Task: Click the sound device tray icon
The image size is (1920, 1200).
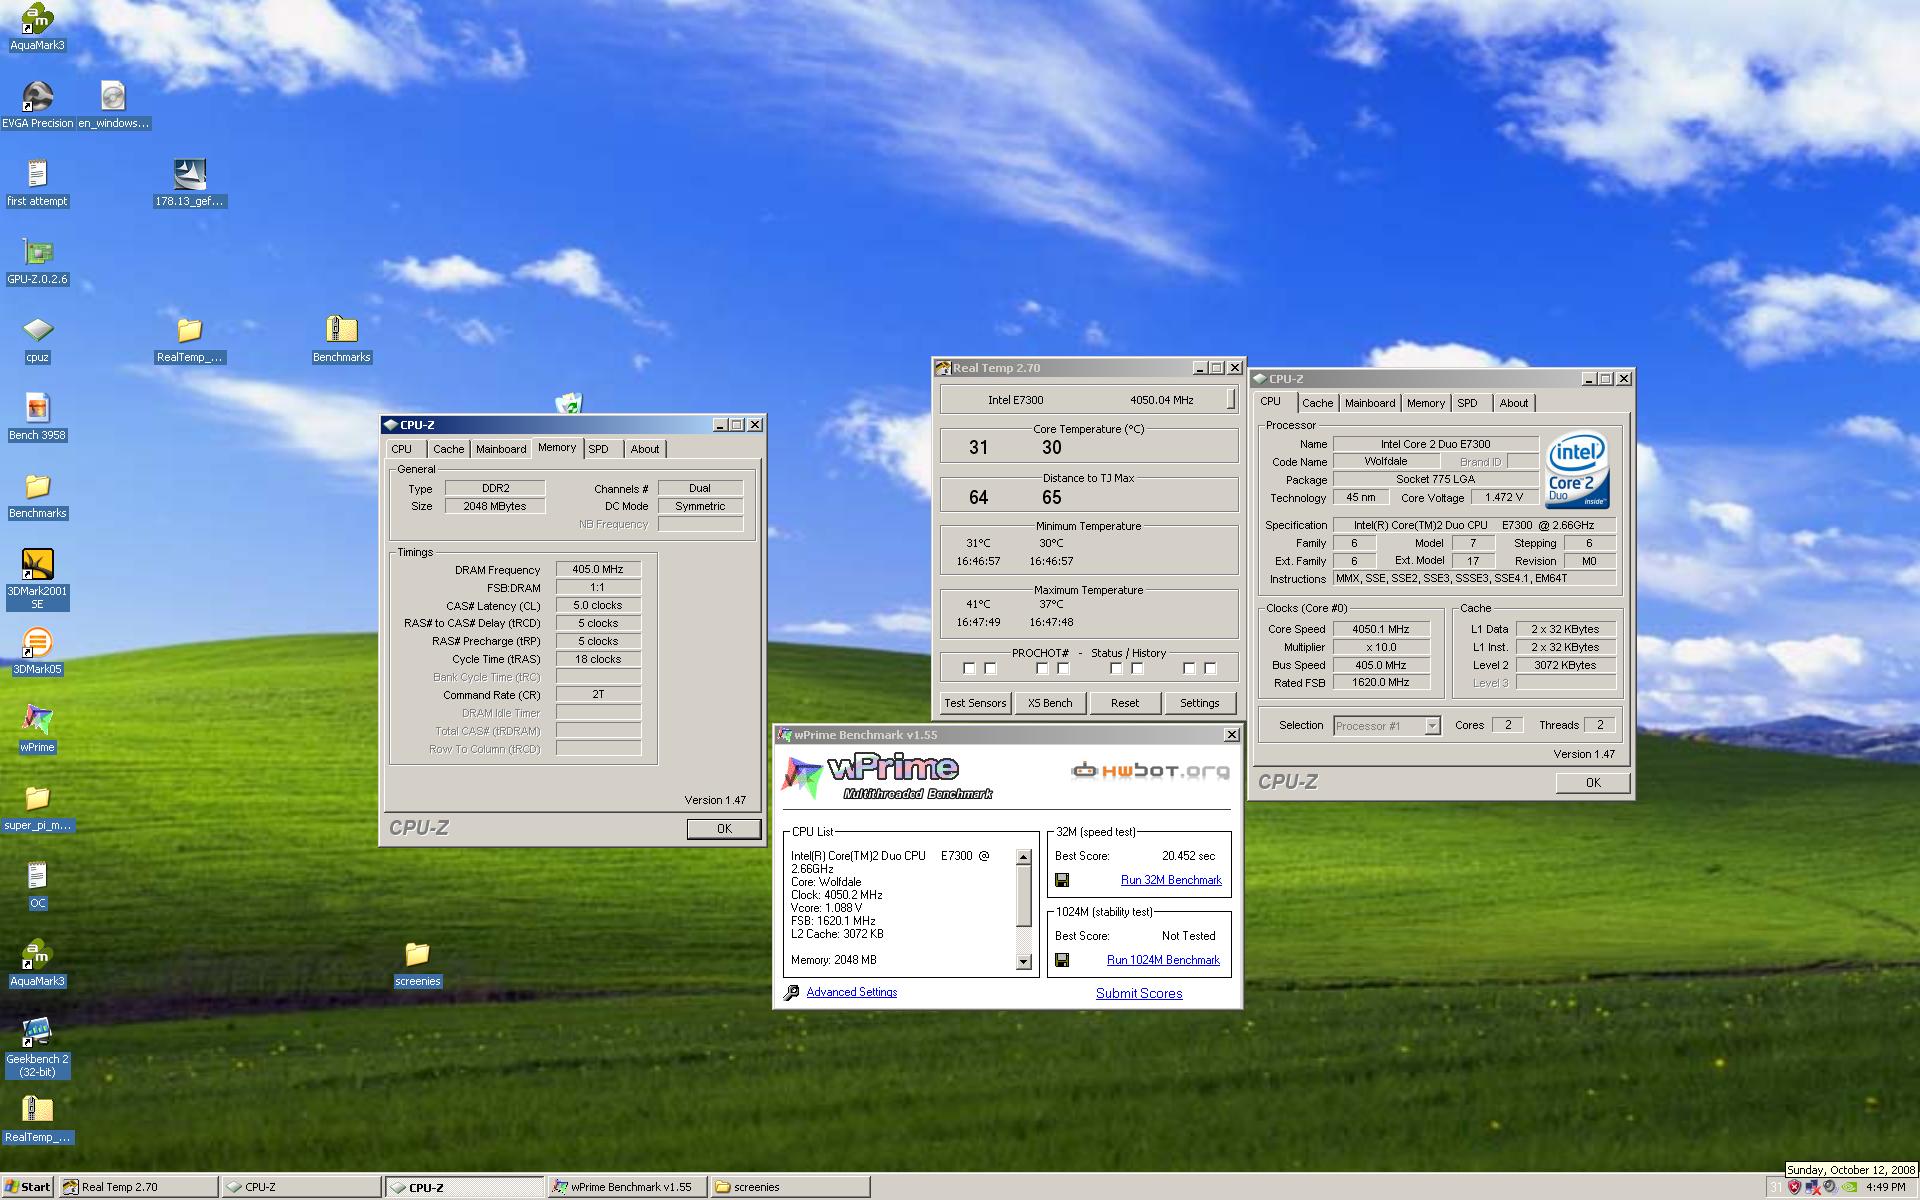Action: pyautogui.click(x=1830, y=1187)
